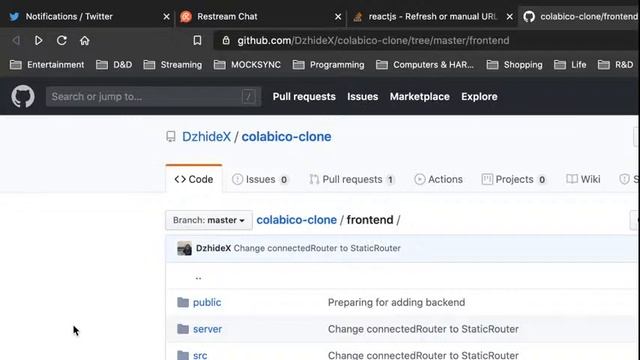This screenshot has width=640, height=360.
Task: Open the R&D bookmarks folder
Action: [x=615, y=64]
